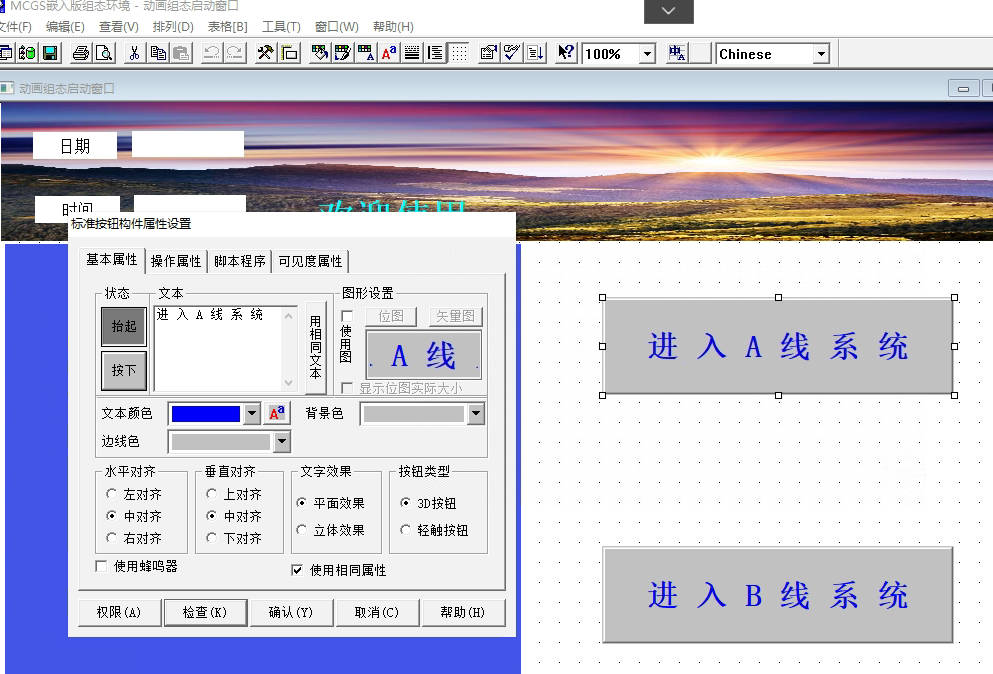Switch to the 脚本程序 tab
The height and width of the screenshot is (674, 993).
tap(240, 261)
